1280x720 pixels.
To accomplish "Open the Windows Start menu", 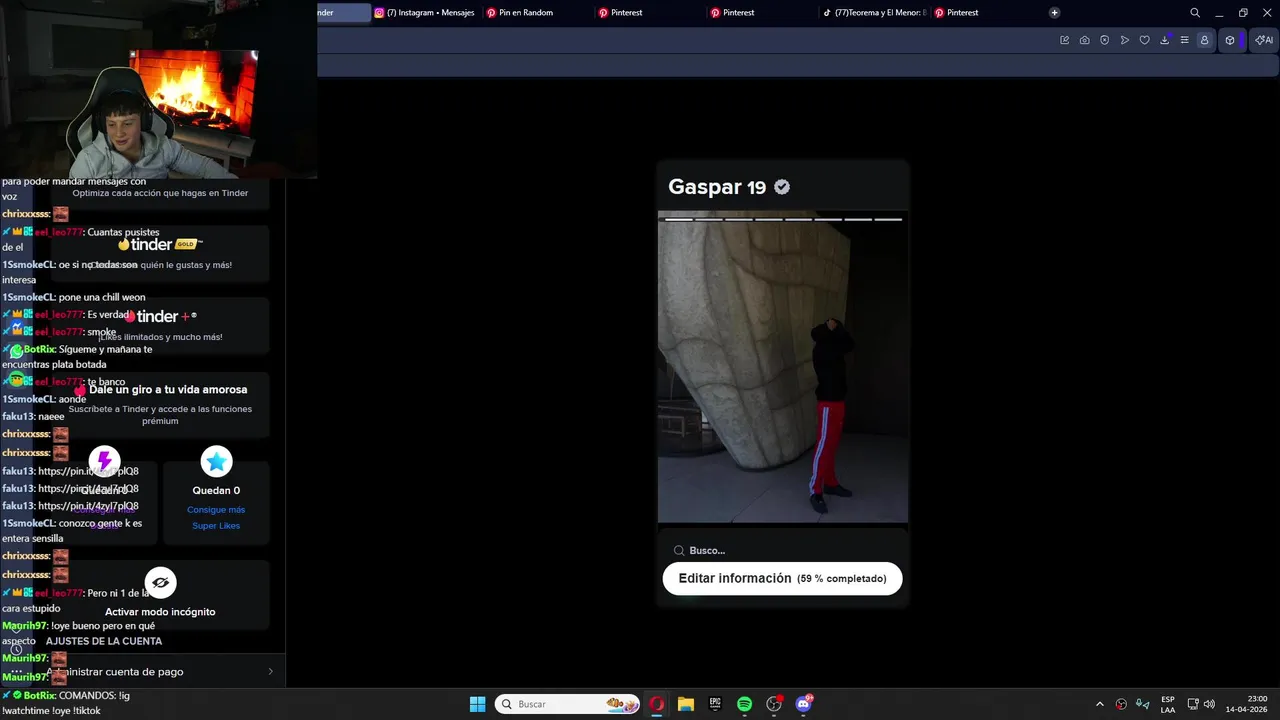I will [x=477, y=704].
